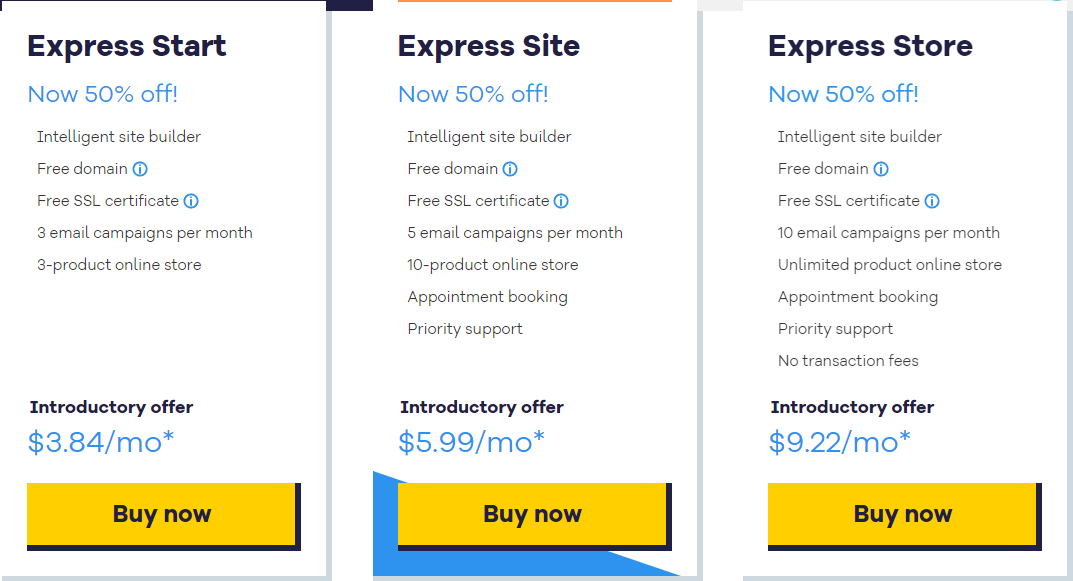The height and width of the screenshot is (581, 1073).
Task: Click the Express Start plan heading
Action: [x=127, y=46]
